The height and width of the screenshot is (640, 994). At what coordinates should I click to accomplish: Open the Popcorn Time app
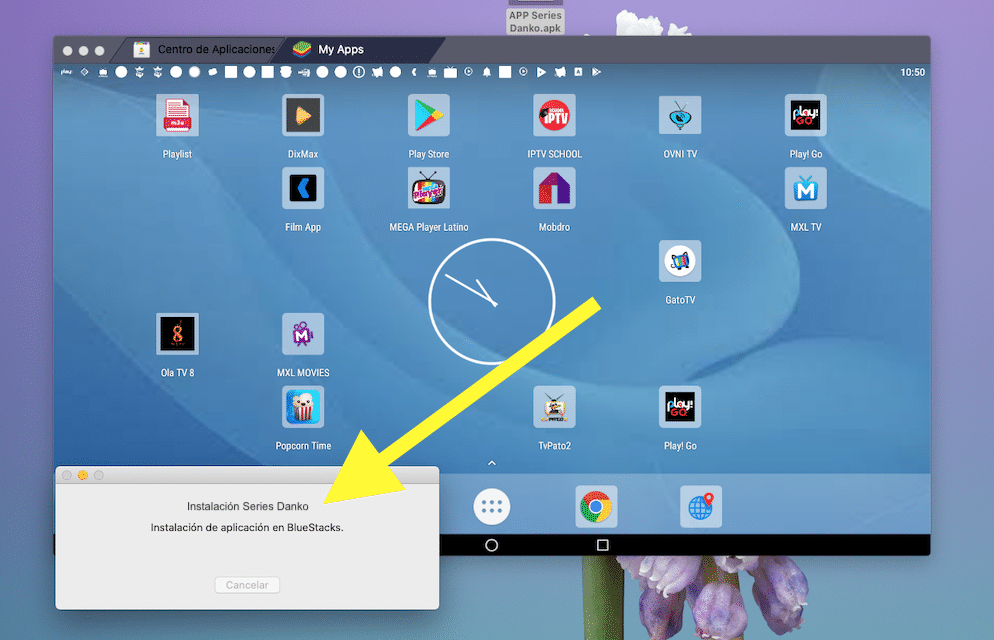tap(302, 408)
